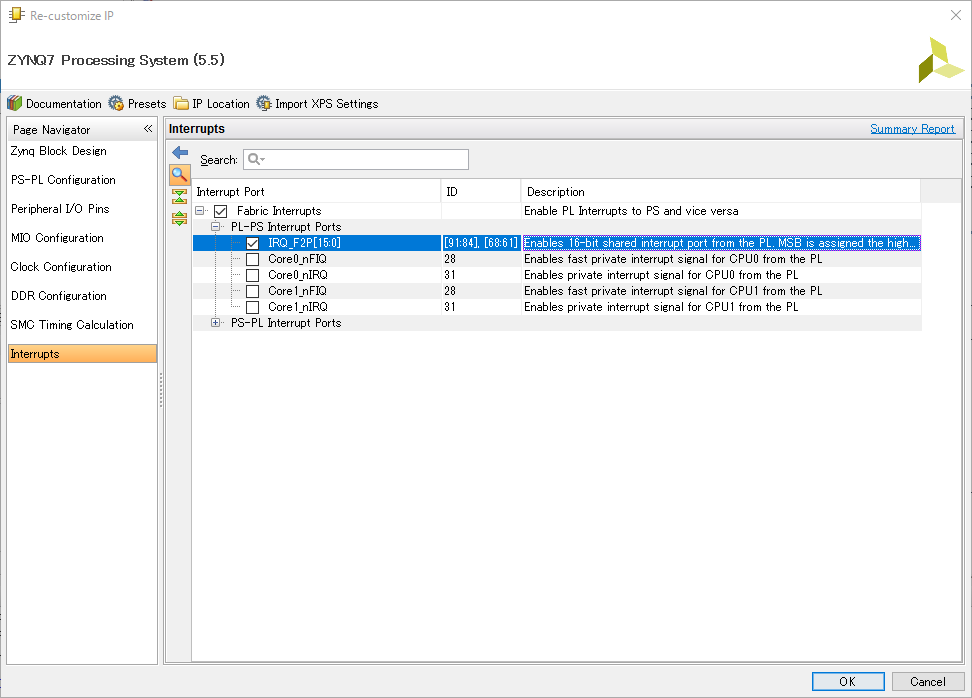
Task: Click the OK button
Action: pyautogui.click(x=848, y=681)
